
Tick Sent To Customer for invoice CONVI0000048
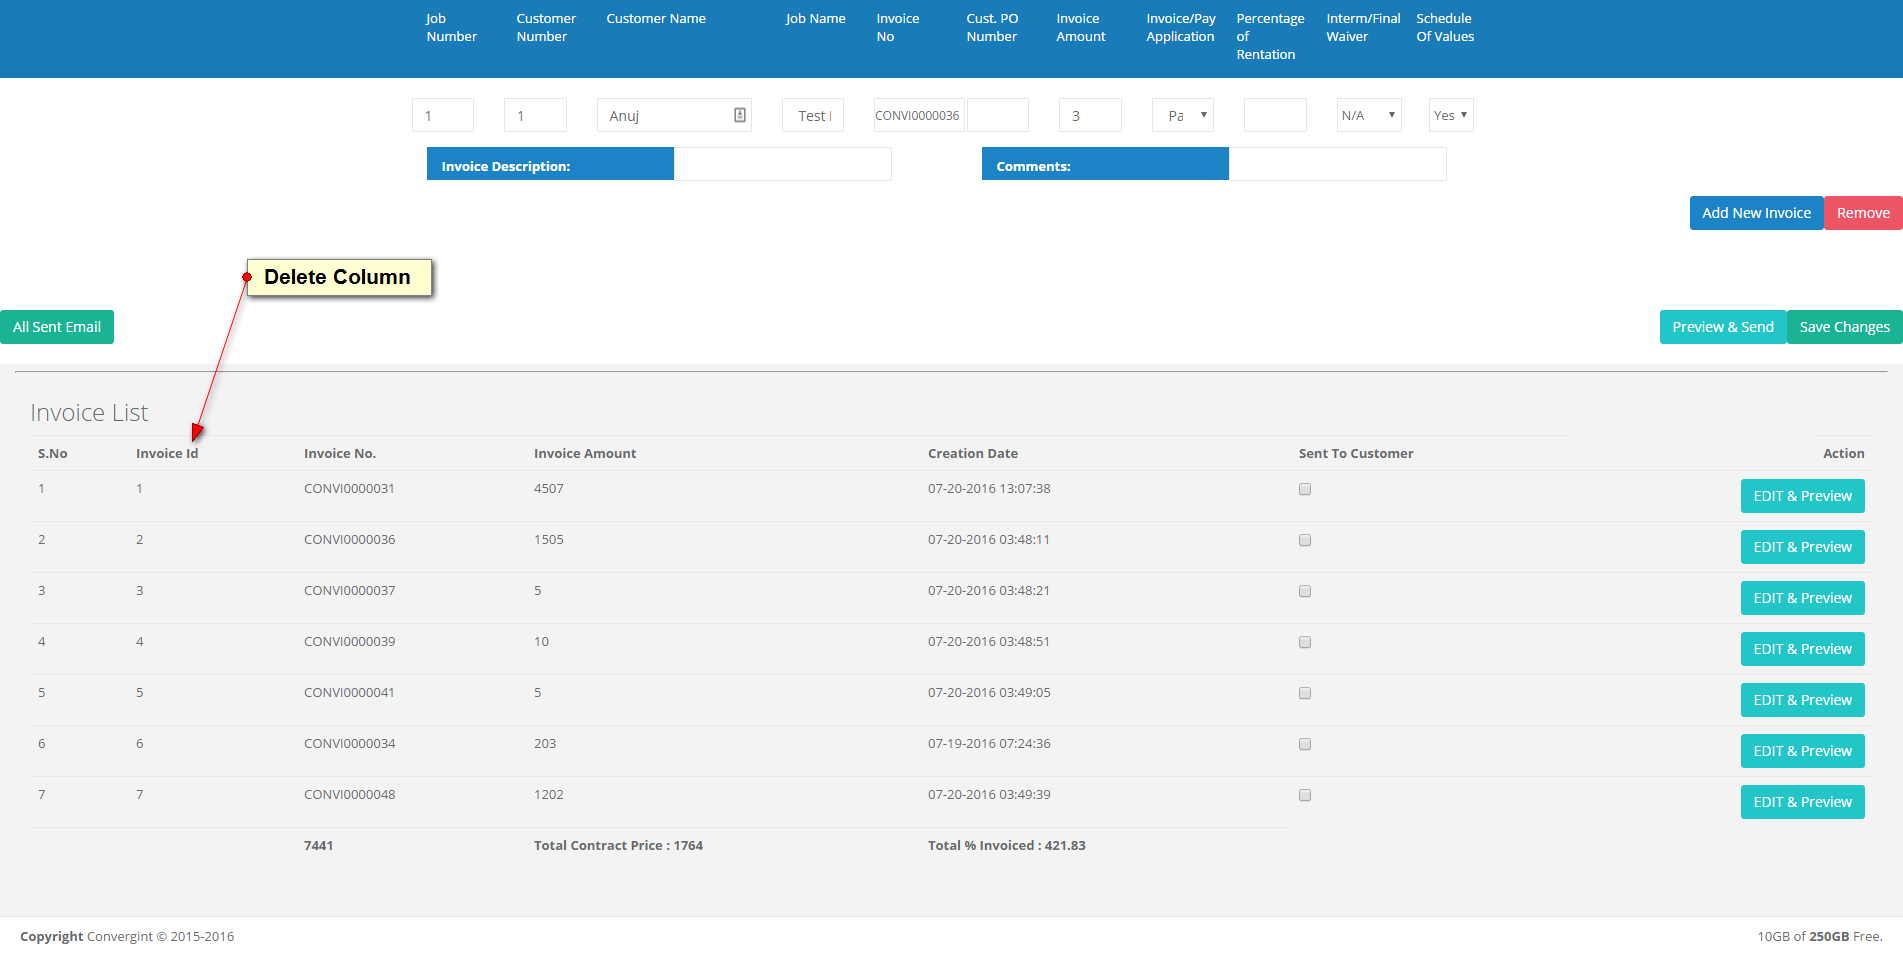pyautogui.click(x=1305, y=795)
